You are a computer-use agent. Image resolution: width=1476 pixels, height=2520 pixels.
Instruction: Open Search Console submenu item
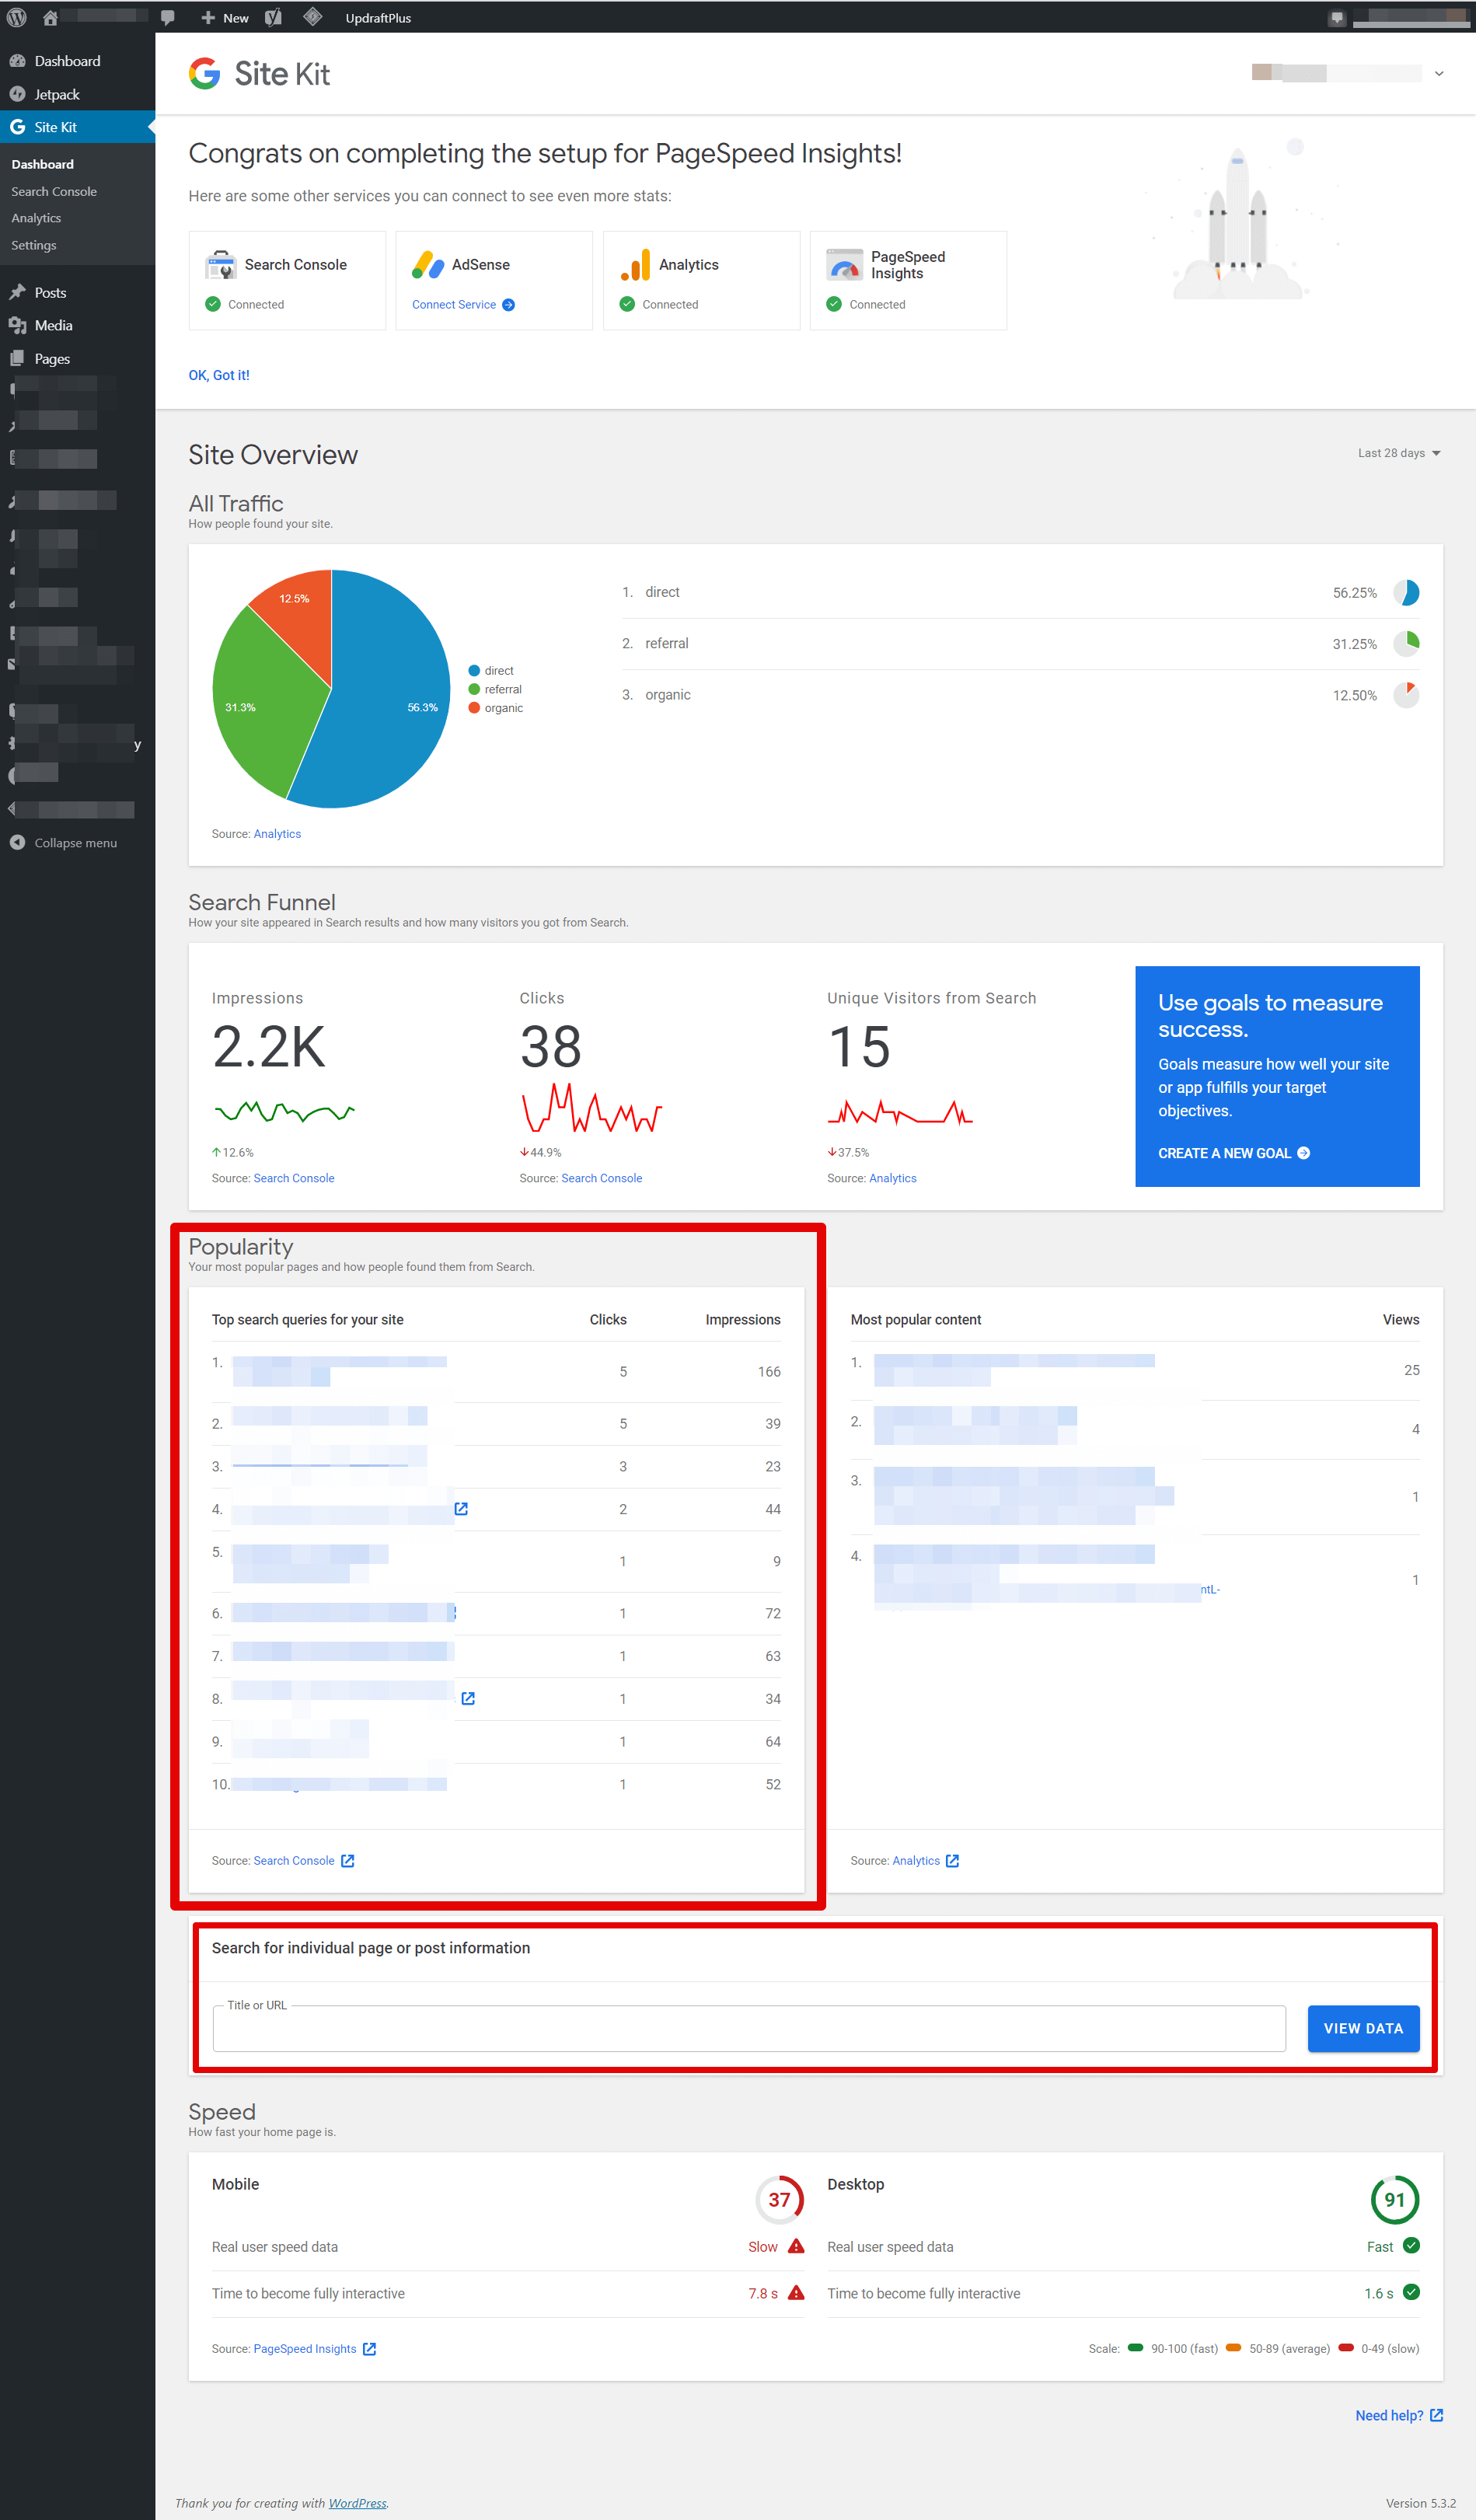point(54,191)
